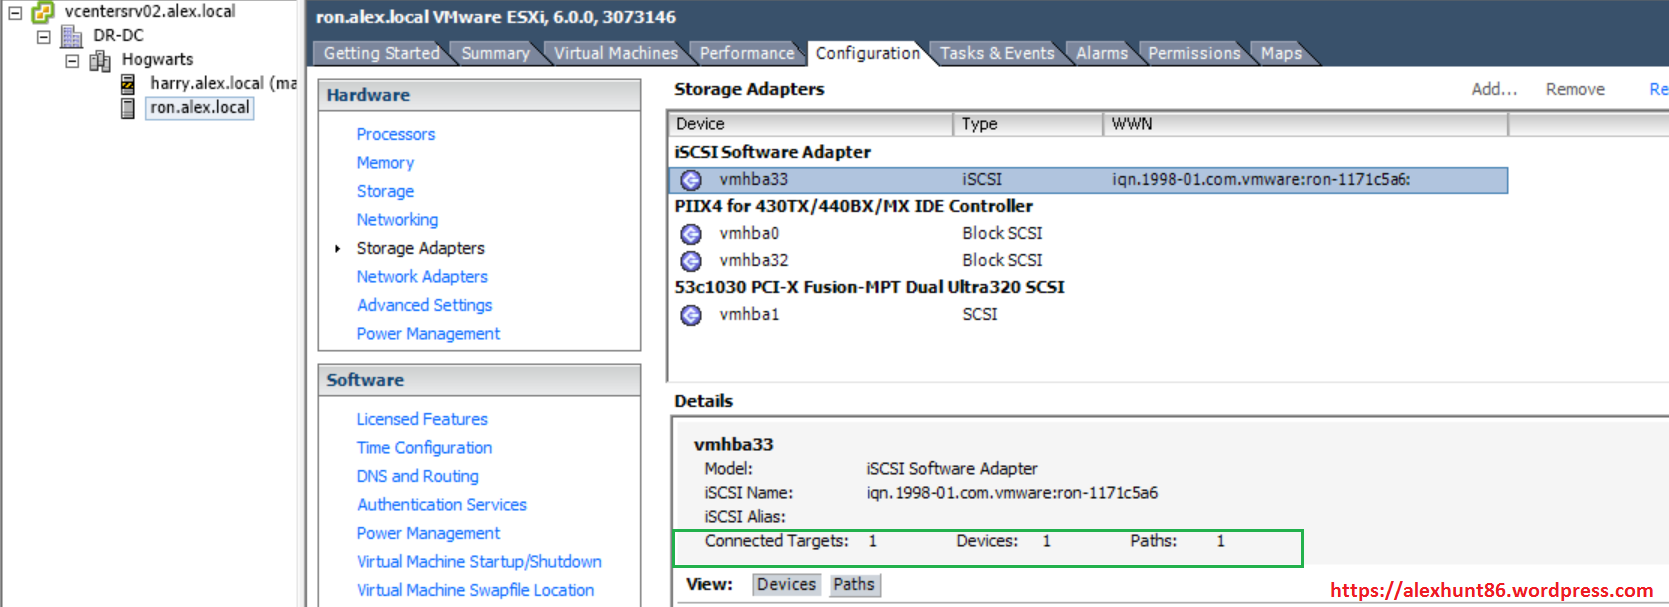Select harry.alex.local host in tree
1669x607 pixels.
pos(223,84)
